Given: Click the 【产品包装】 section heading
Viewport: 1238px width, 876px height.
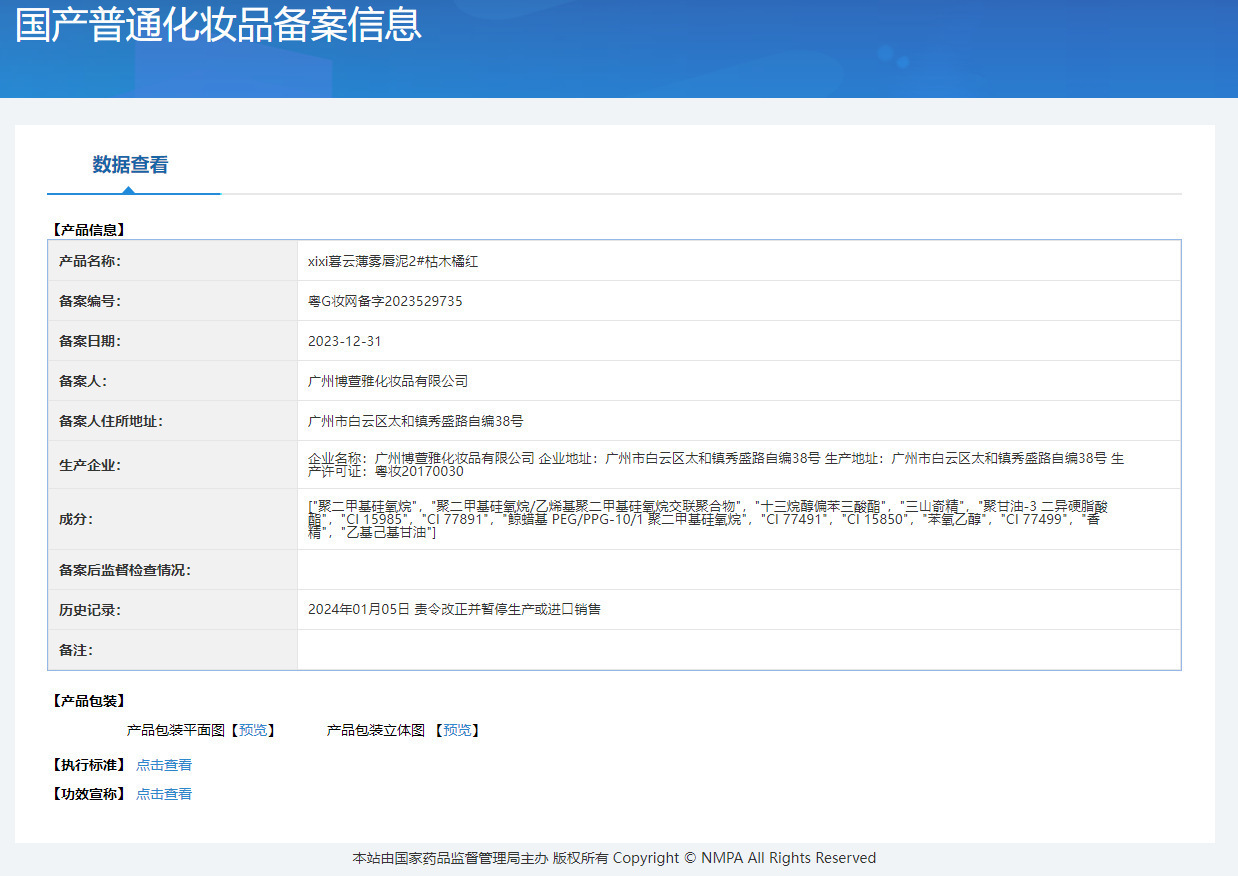Looking at the screenshot, I should 89,701.
